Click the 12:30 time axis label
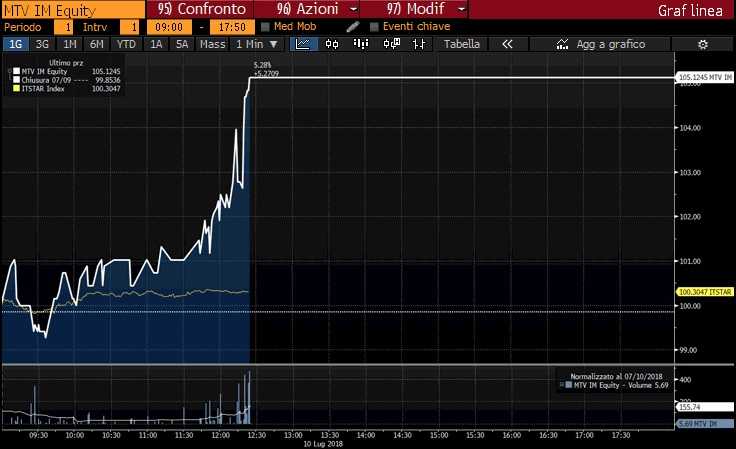This screenshot has width=736, height=449. (x=257, y=435)
